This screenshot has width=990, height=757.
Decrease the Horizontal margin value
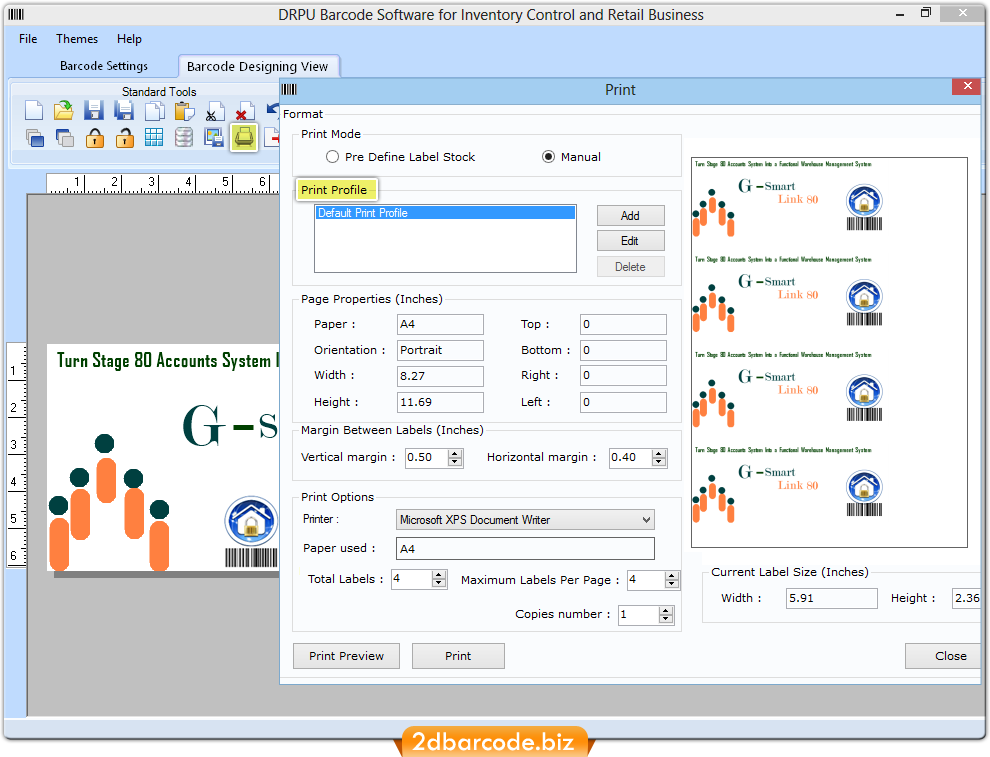tap(659, 462)
